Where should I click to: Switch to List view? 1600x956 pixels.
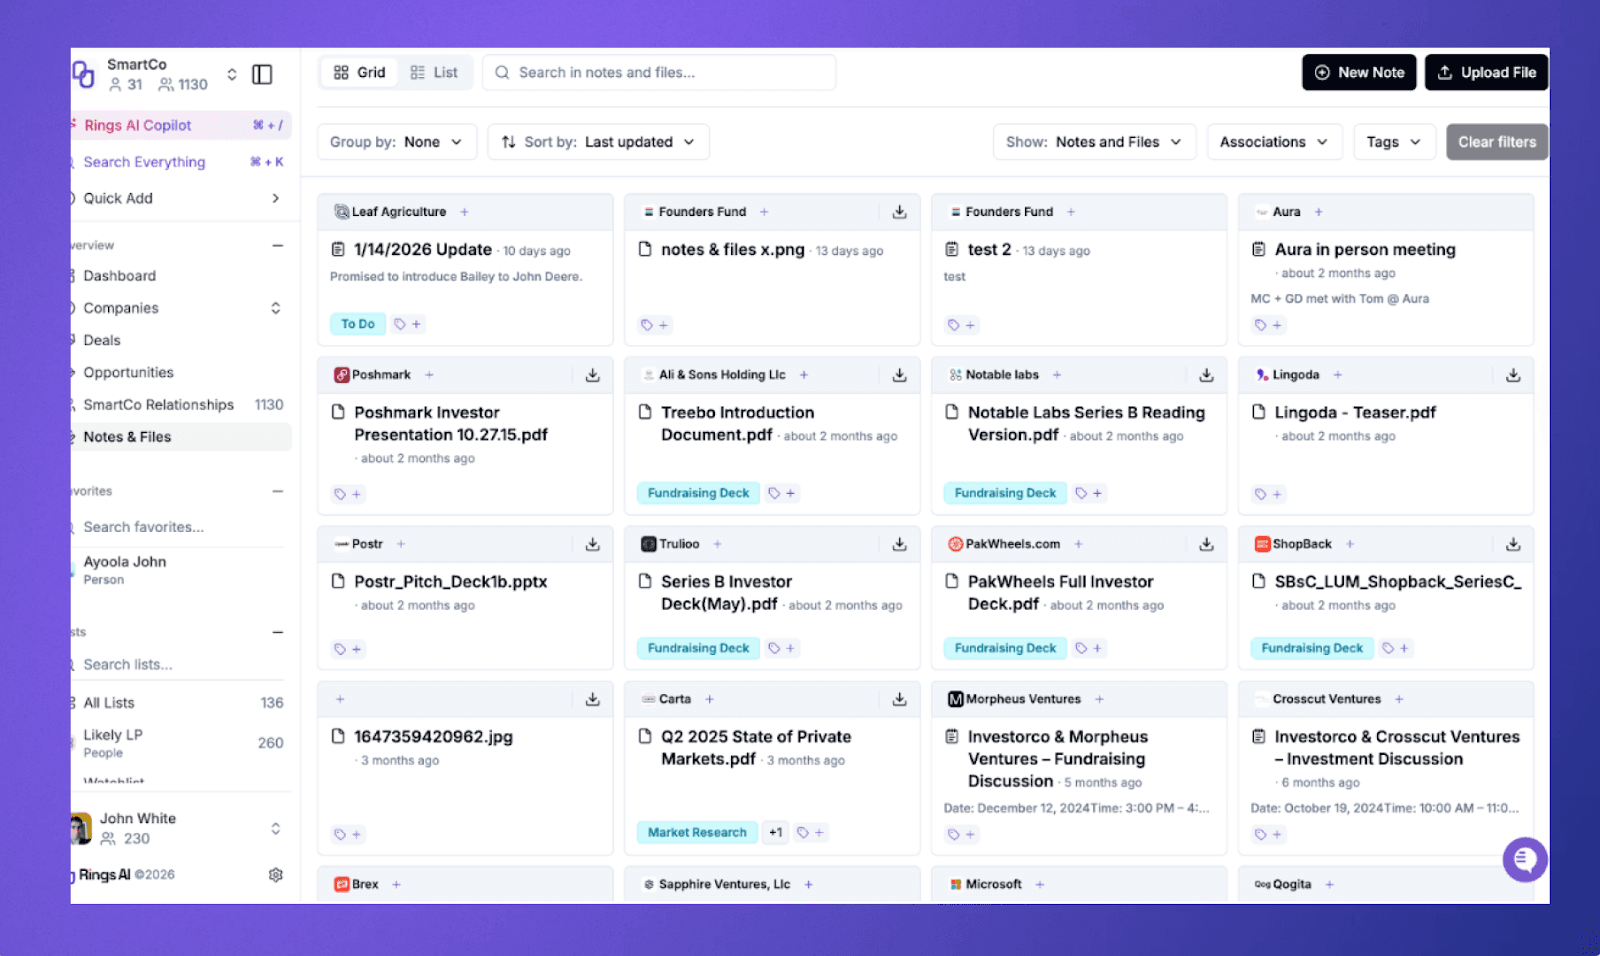pyautogui.click(x=434, y=73)
